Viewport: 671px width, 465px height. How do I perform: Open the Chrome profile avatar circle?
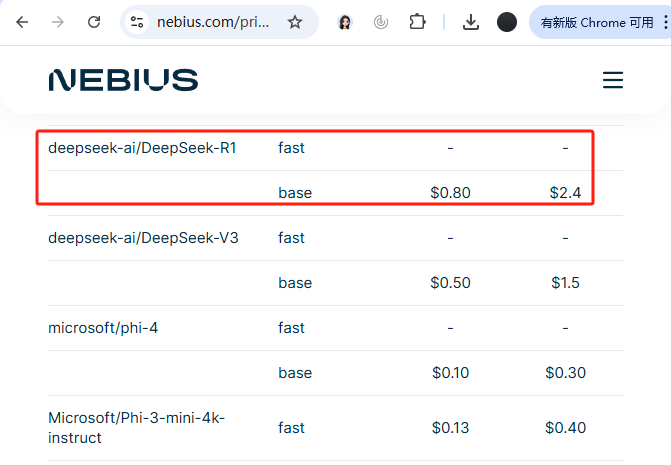pyautogui.click(x=507, y=22)
